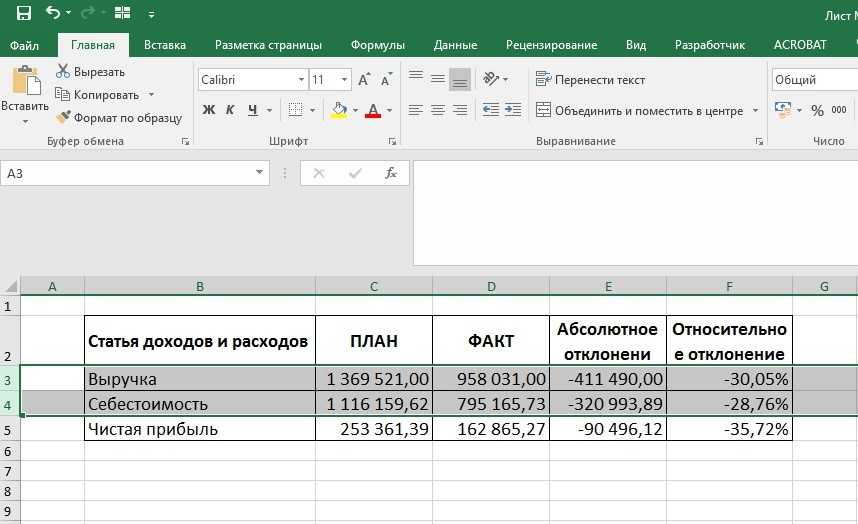The image size is (858, 524).
Task: Click the Increase Font Size icon
Action: (x=365, y=79)
